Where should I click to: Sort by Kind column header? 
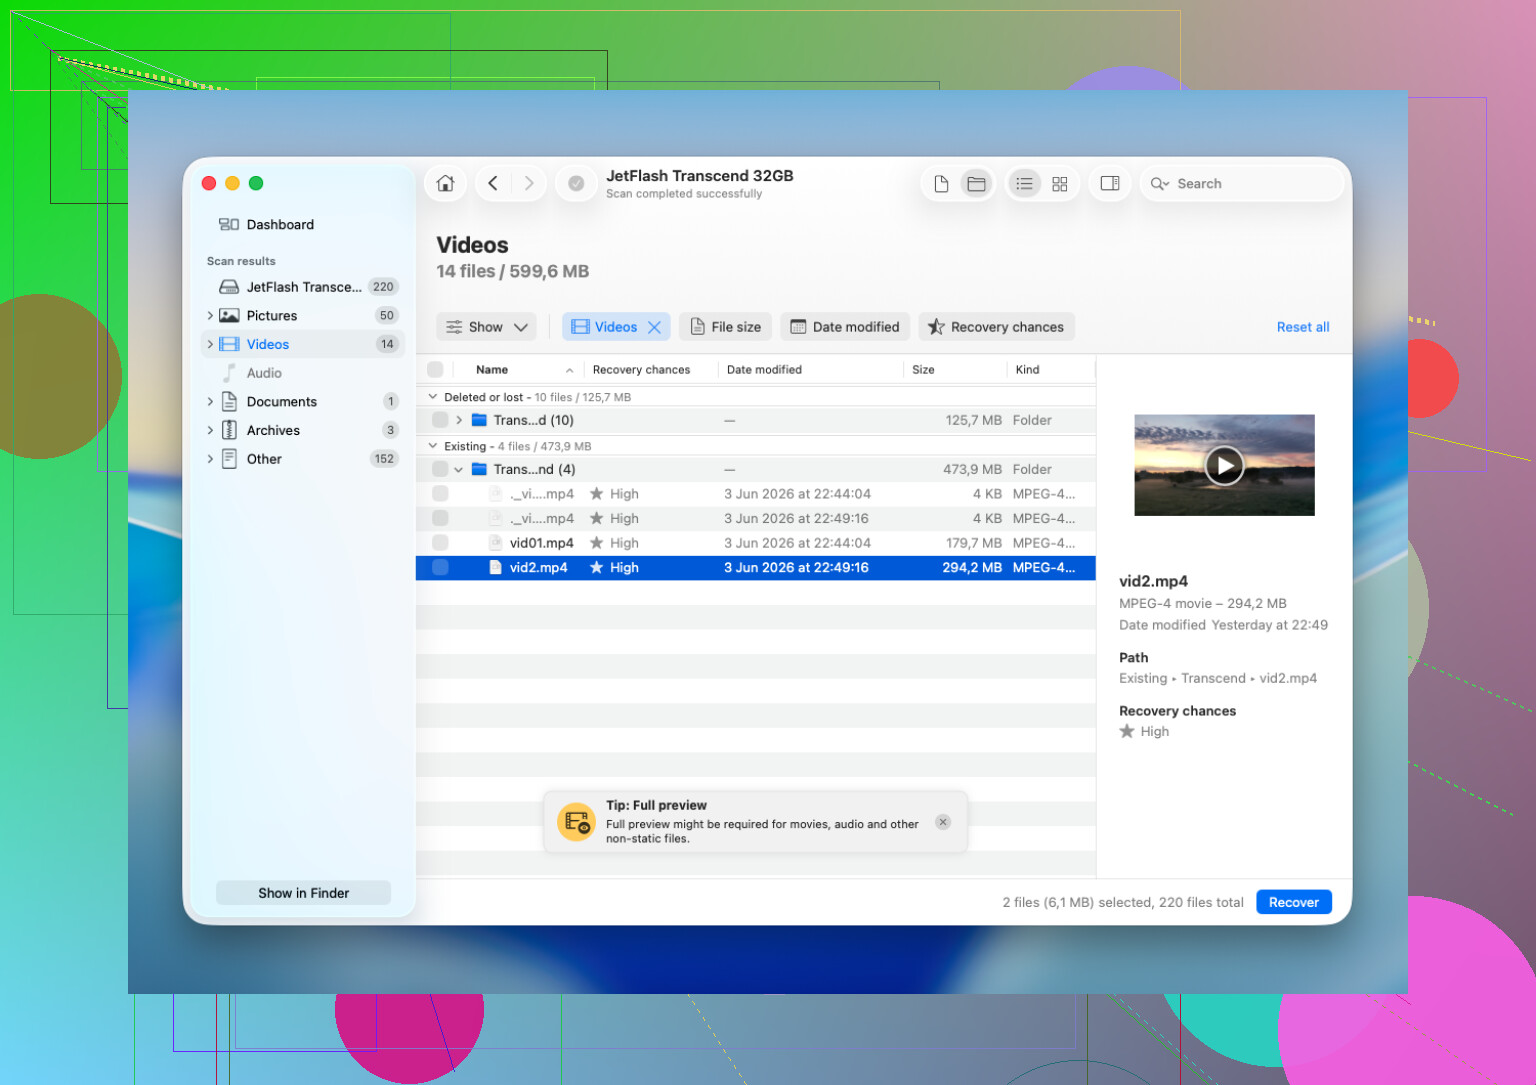point(1027,370)
